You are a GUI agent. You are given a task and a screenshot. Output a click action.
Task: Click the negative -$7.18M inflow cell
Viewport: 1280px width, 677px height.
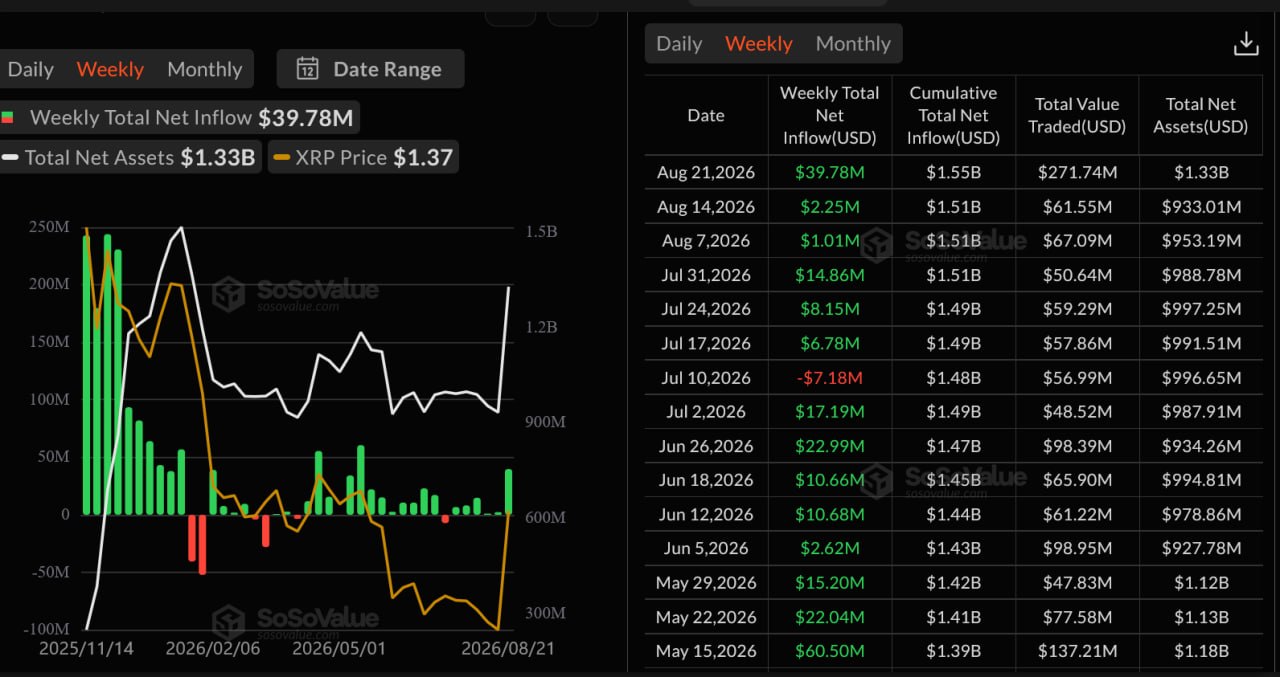pos(830,378)
